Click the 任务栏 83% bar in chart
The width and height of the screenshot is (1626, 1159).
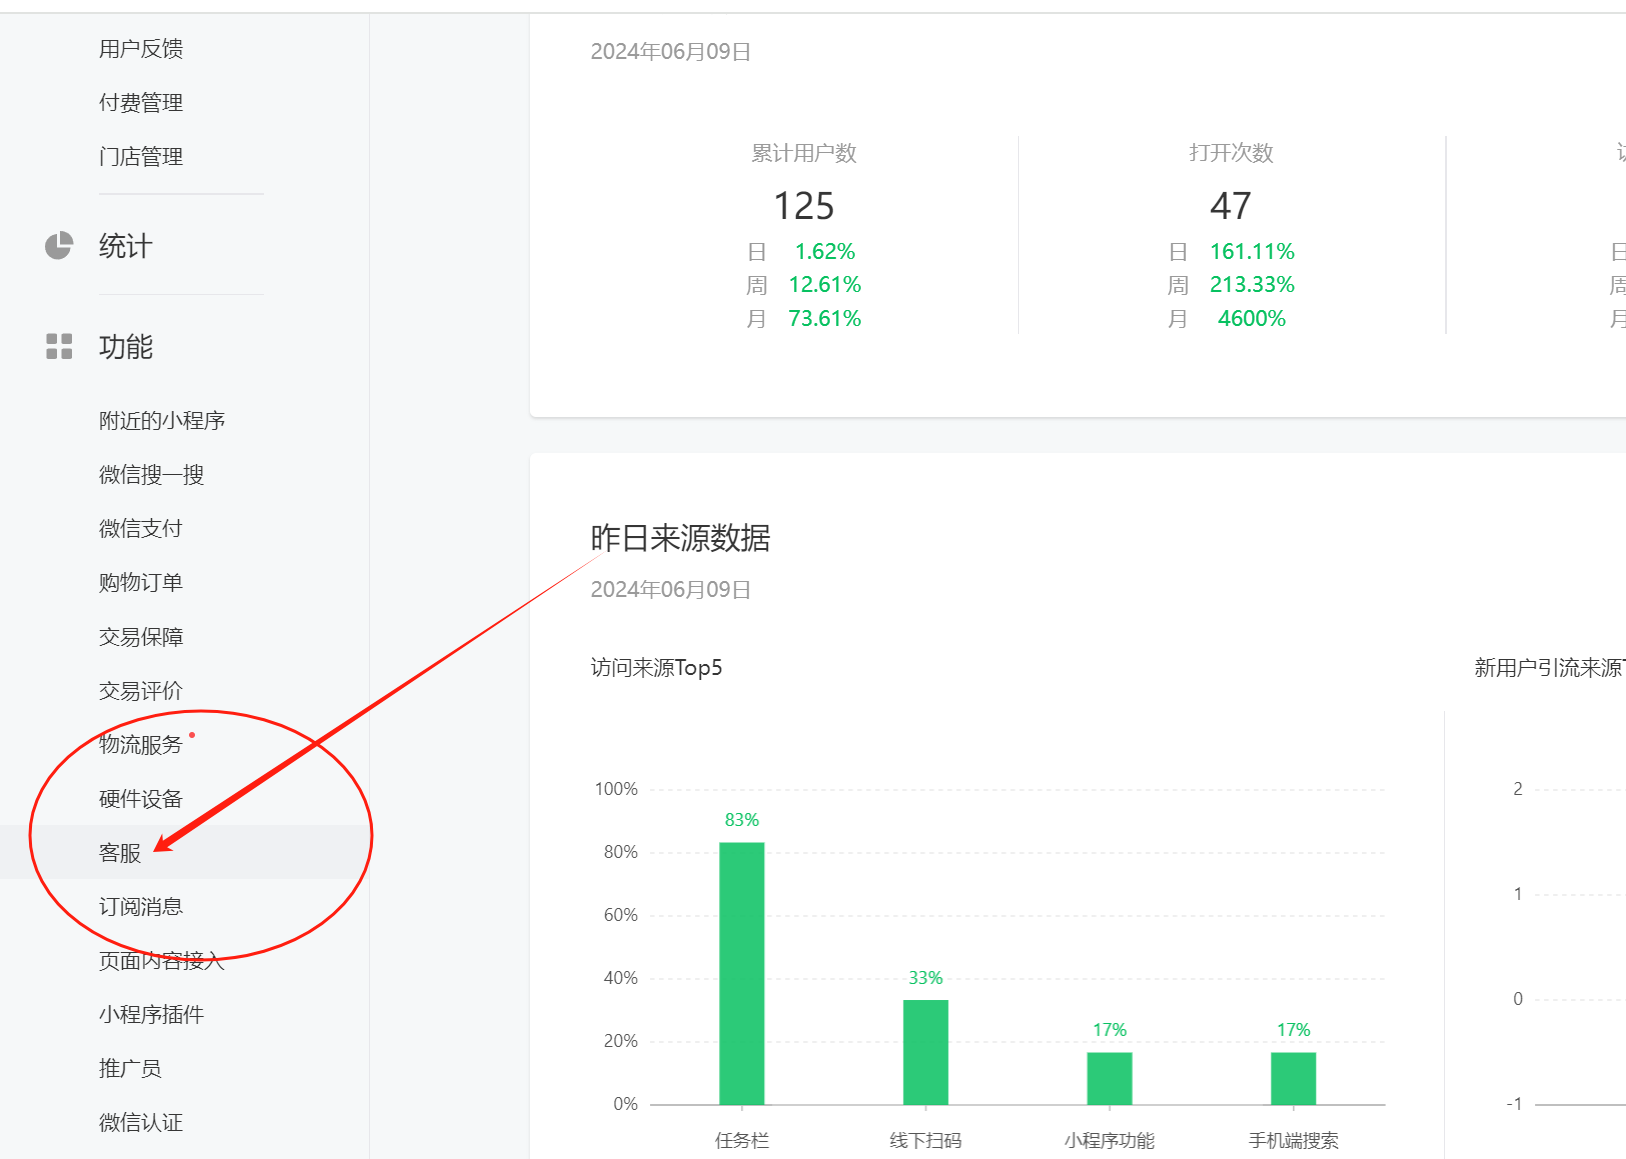pyautogui.click(x=742, y=973)
